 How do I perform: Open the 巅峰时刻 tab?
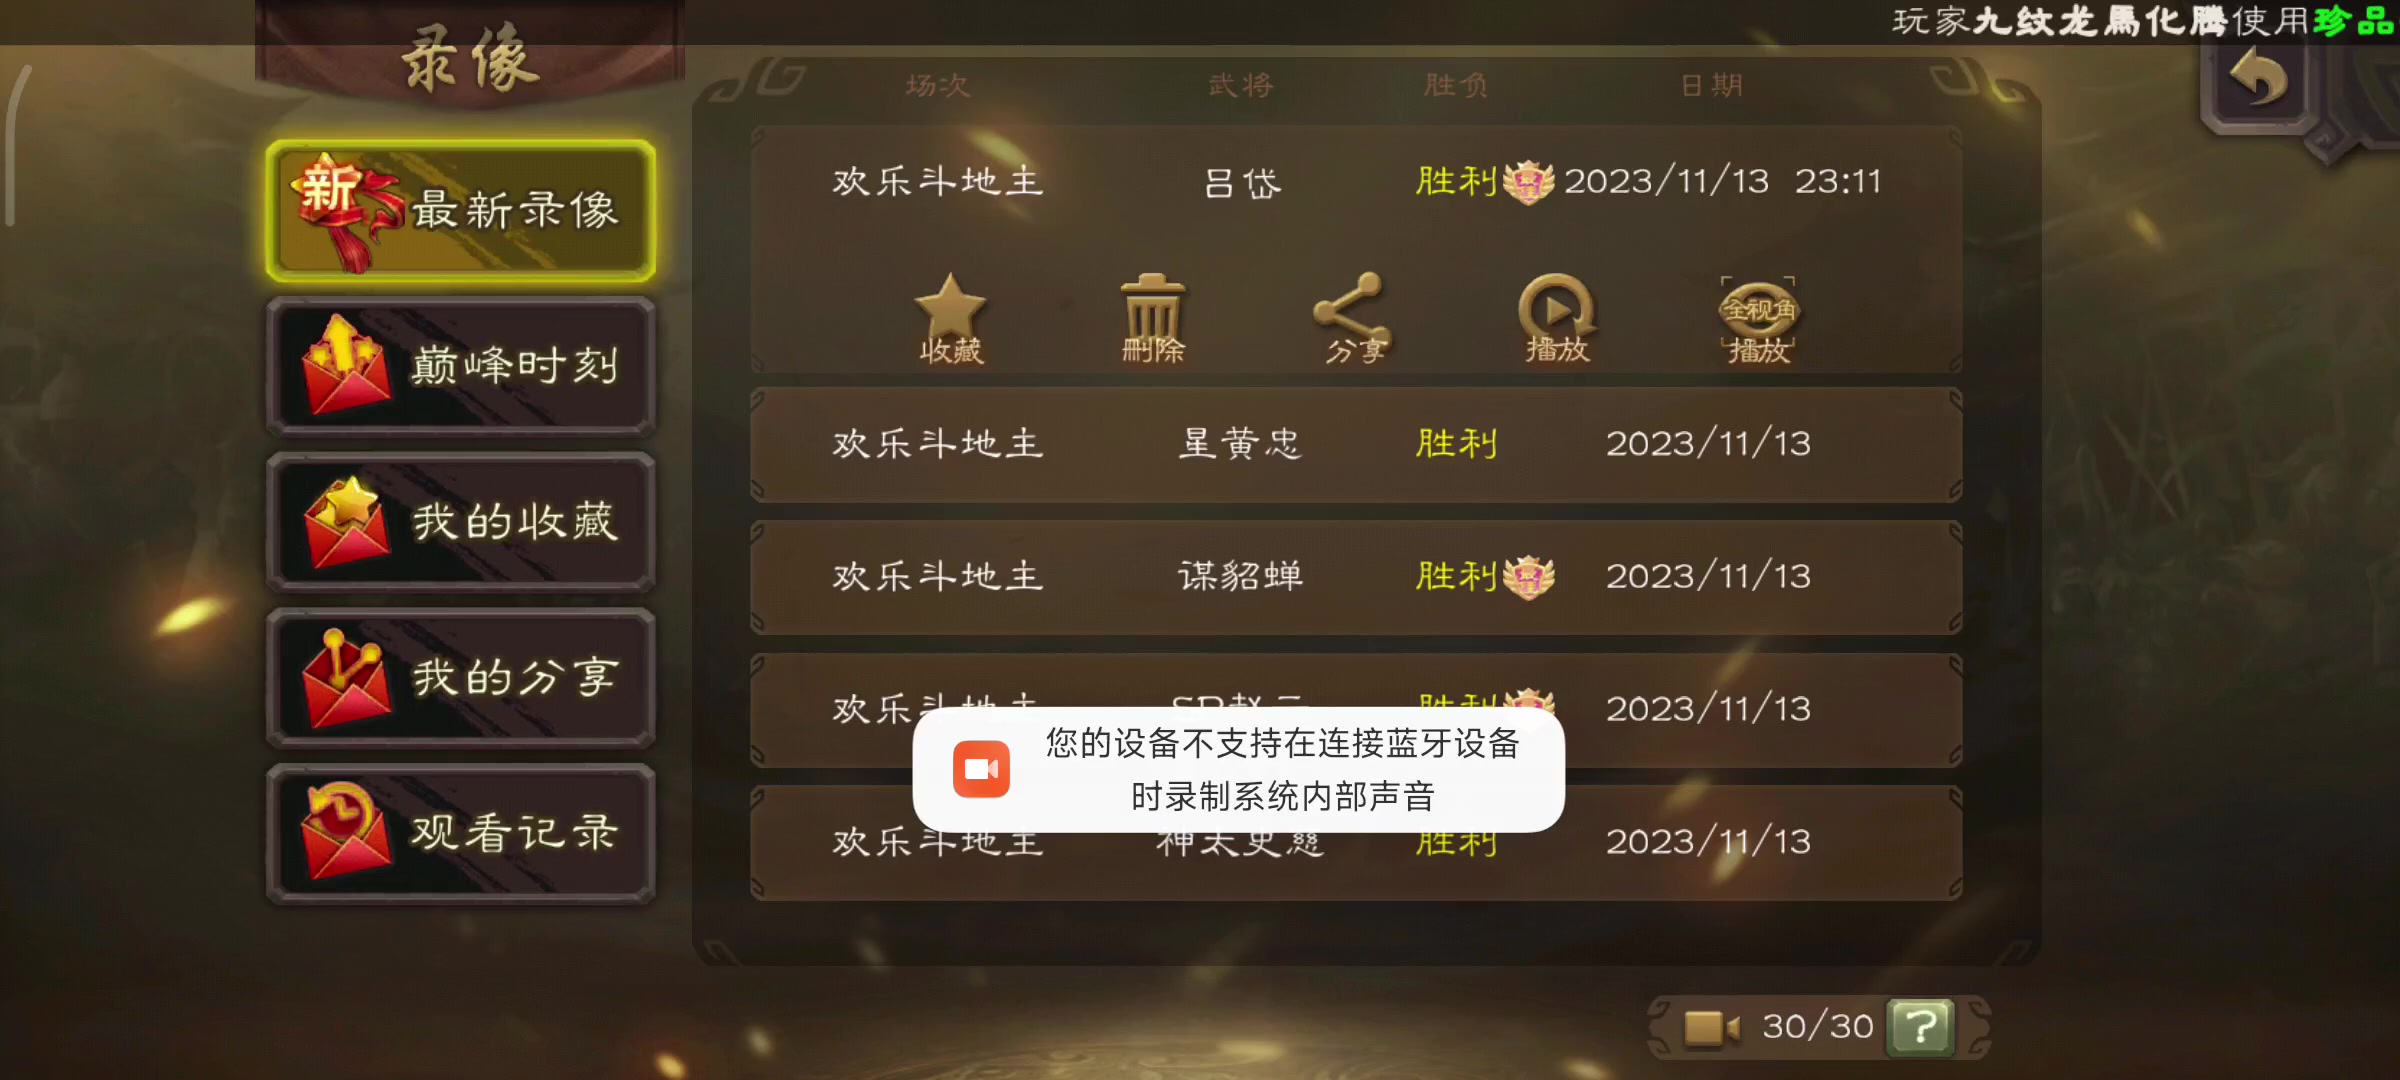coord(461,366)
